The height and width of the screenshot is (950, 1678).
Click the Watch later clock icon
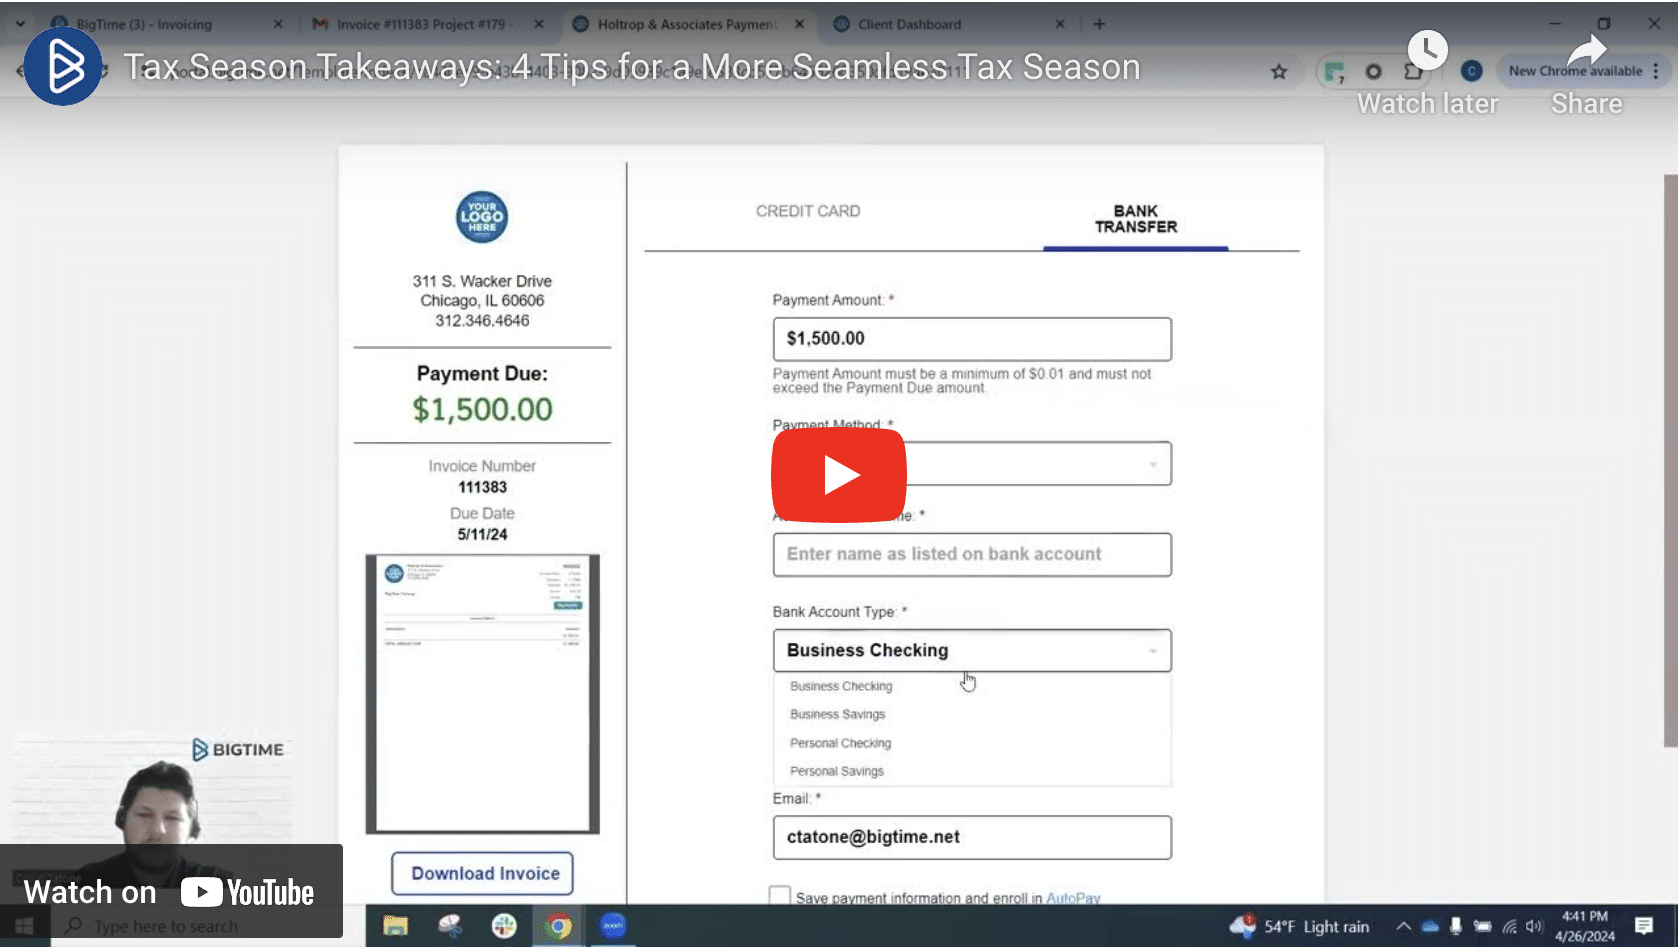click(1427, 50)
